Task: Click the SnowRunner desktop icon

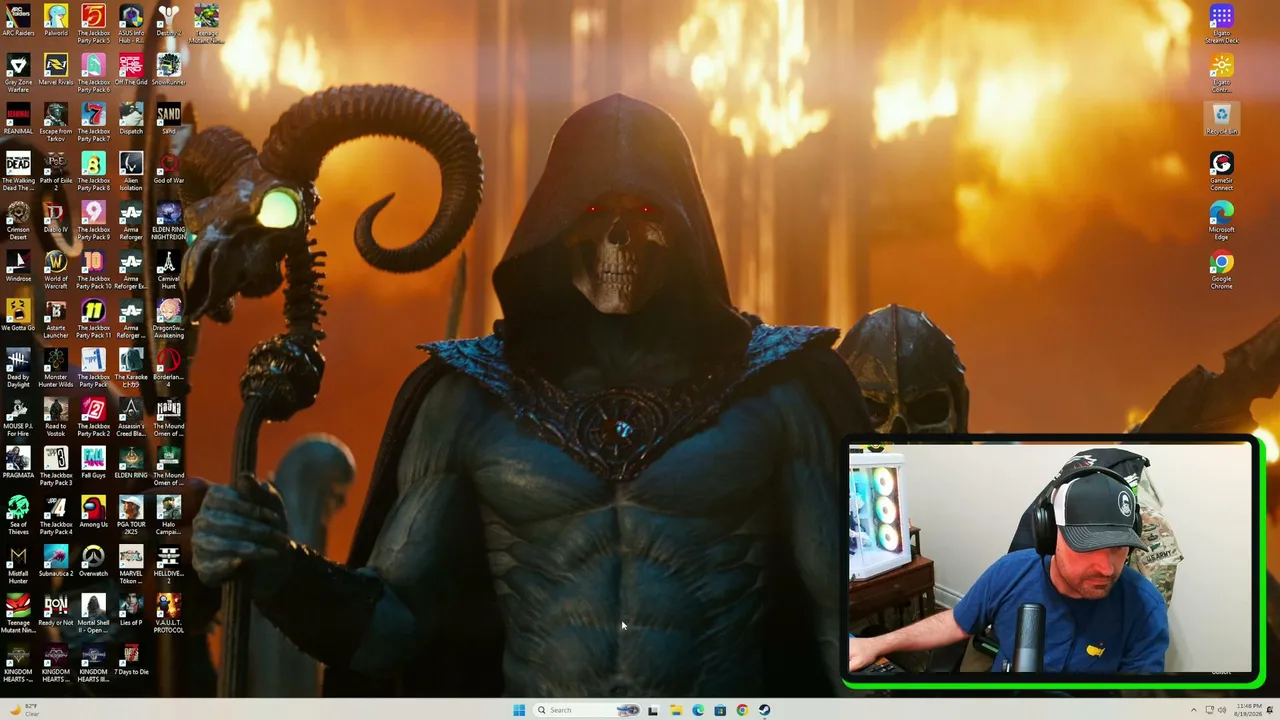Action: [x=169, y=69]
